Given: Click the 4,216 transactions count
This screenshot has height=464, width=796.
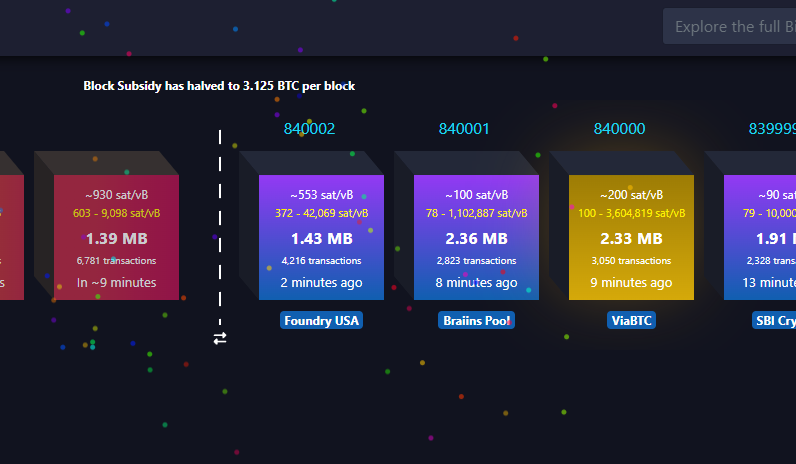Looking at the screenshot, I should click(x=321, y=260).
